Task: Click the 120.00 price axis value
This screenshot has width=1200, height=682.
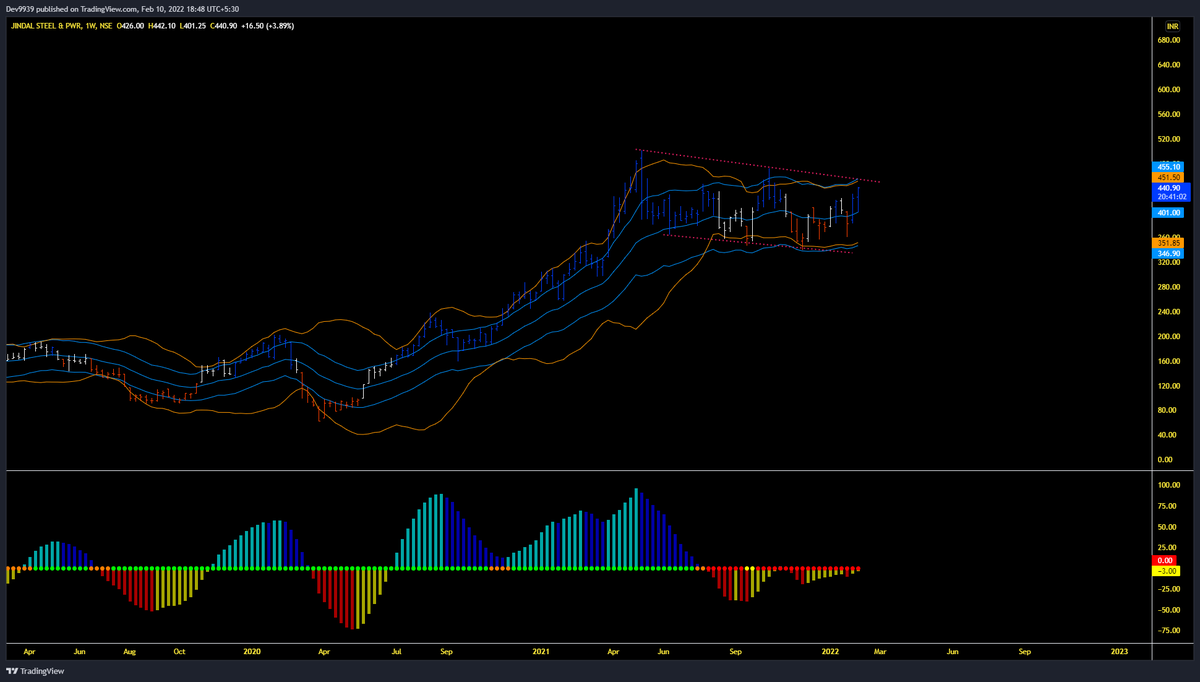Action: 1170,386
